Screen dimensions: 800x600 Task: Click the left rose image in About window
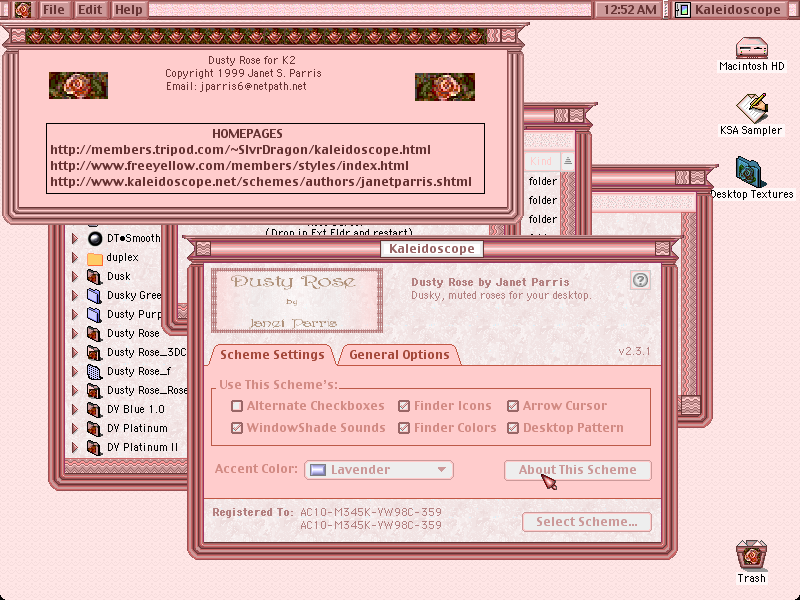click(78, 85)
